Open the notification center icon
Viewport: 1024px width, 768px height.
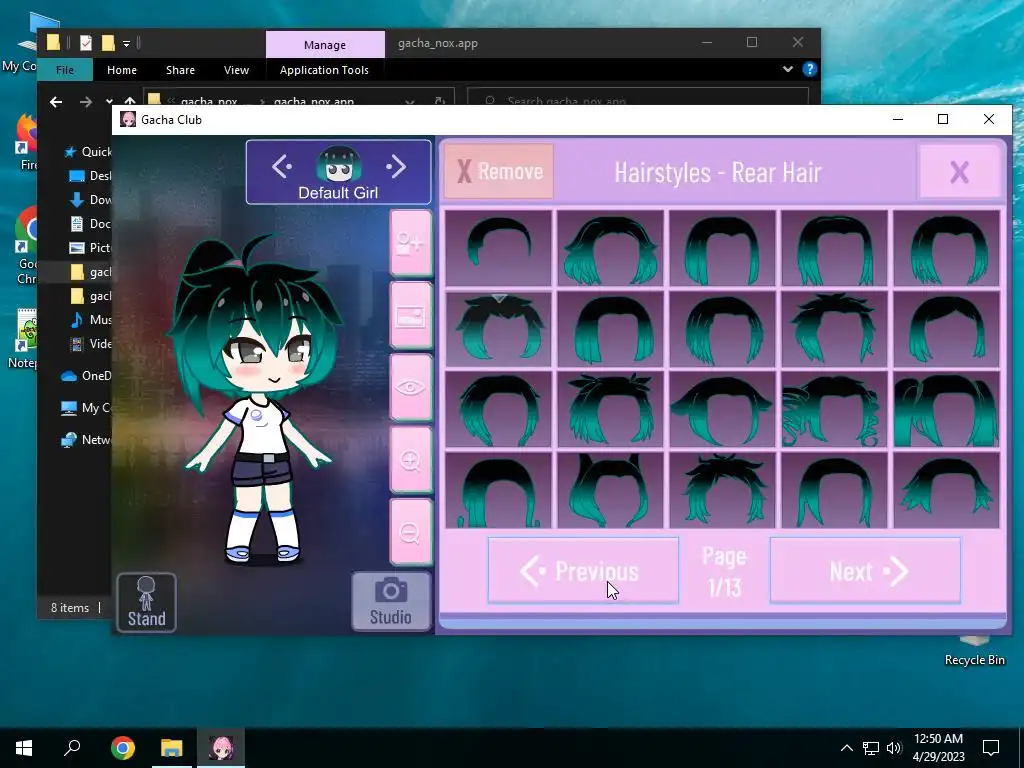point(991,748)
